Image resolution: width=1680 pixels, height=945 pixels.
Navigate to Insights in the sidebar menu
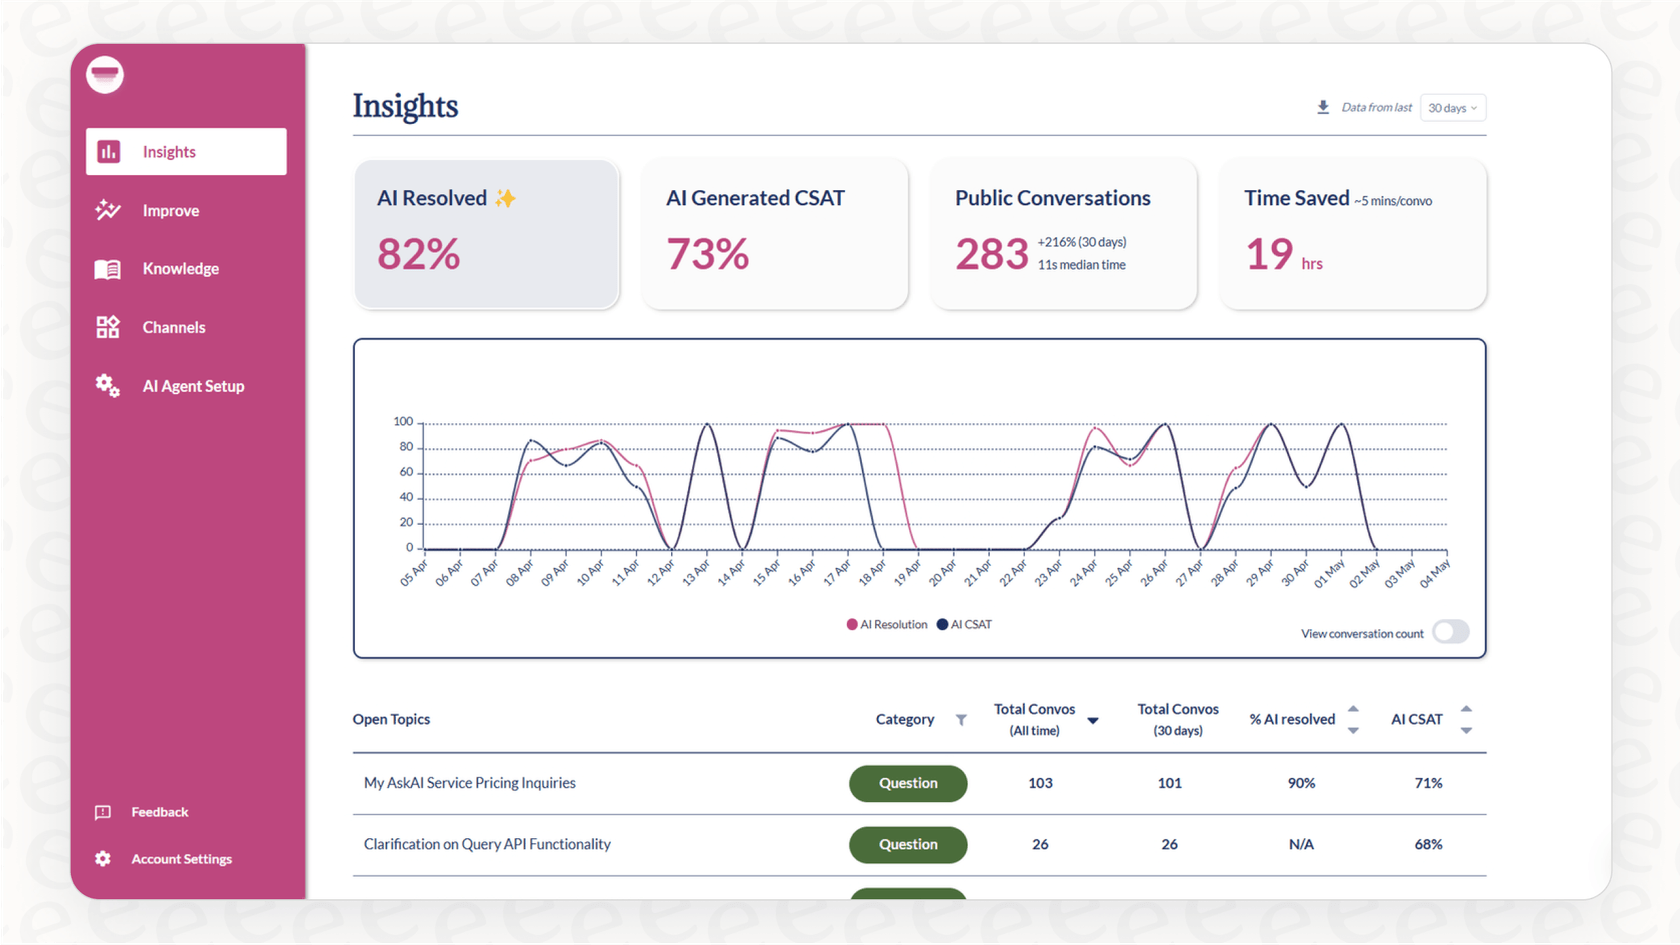[x=168, y=151]
